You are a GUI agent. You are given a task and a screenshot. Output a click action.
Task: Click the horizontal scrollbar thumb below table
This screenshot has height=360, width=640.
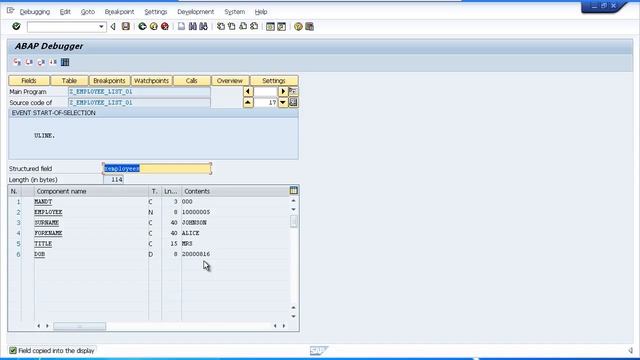click(80, 326)
